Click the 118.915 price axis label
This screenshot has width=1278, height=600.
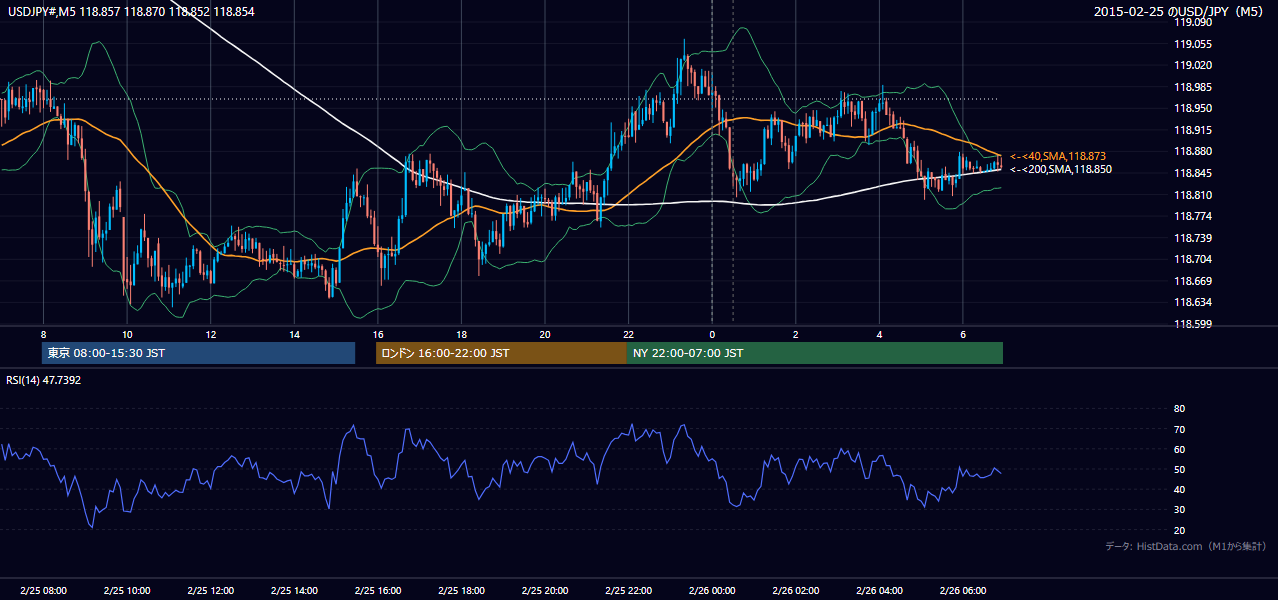click(1194, 130)
